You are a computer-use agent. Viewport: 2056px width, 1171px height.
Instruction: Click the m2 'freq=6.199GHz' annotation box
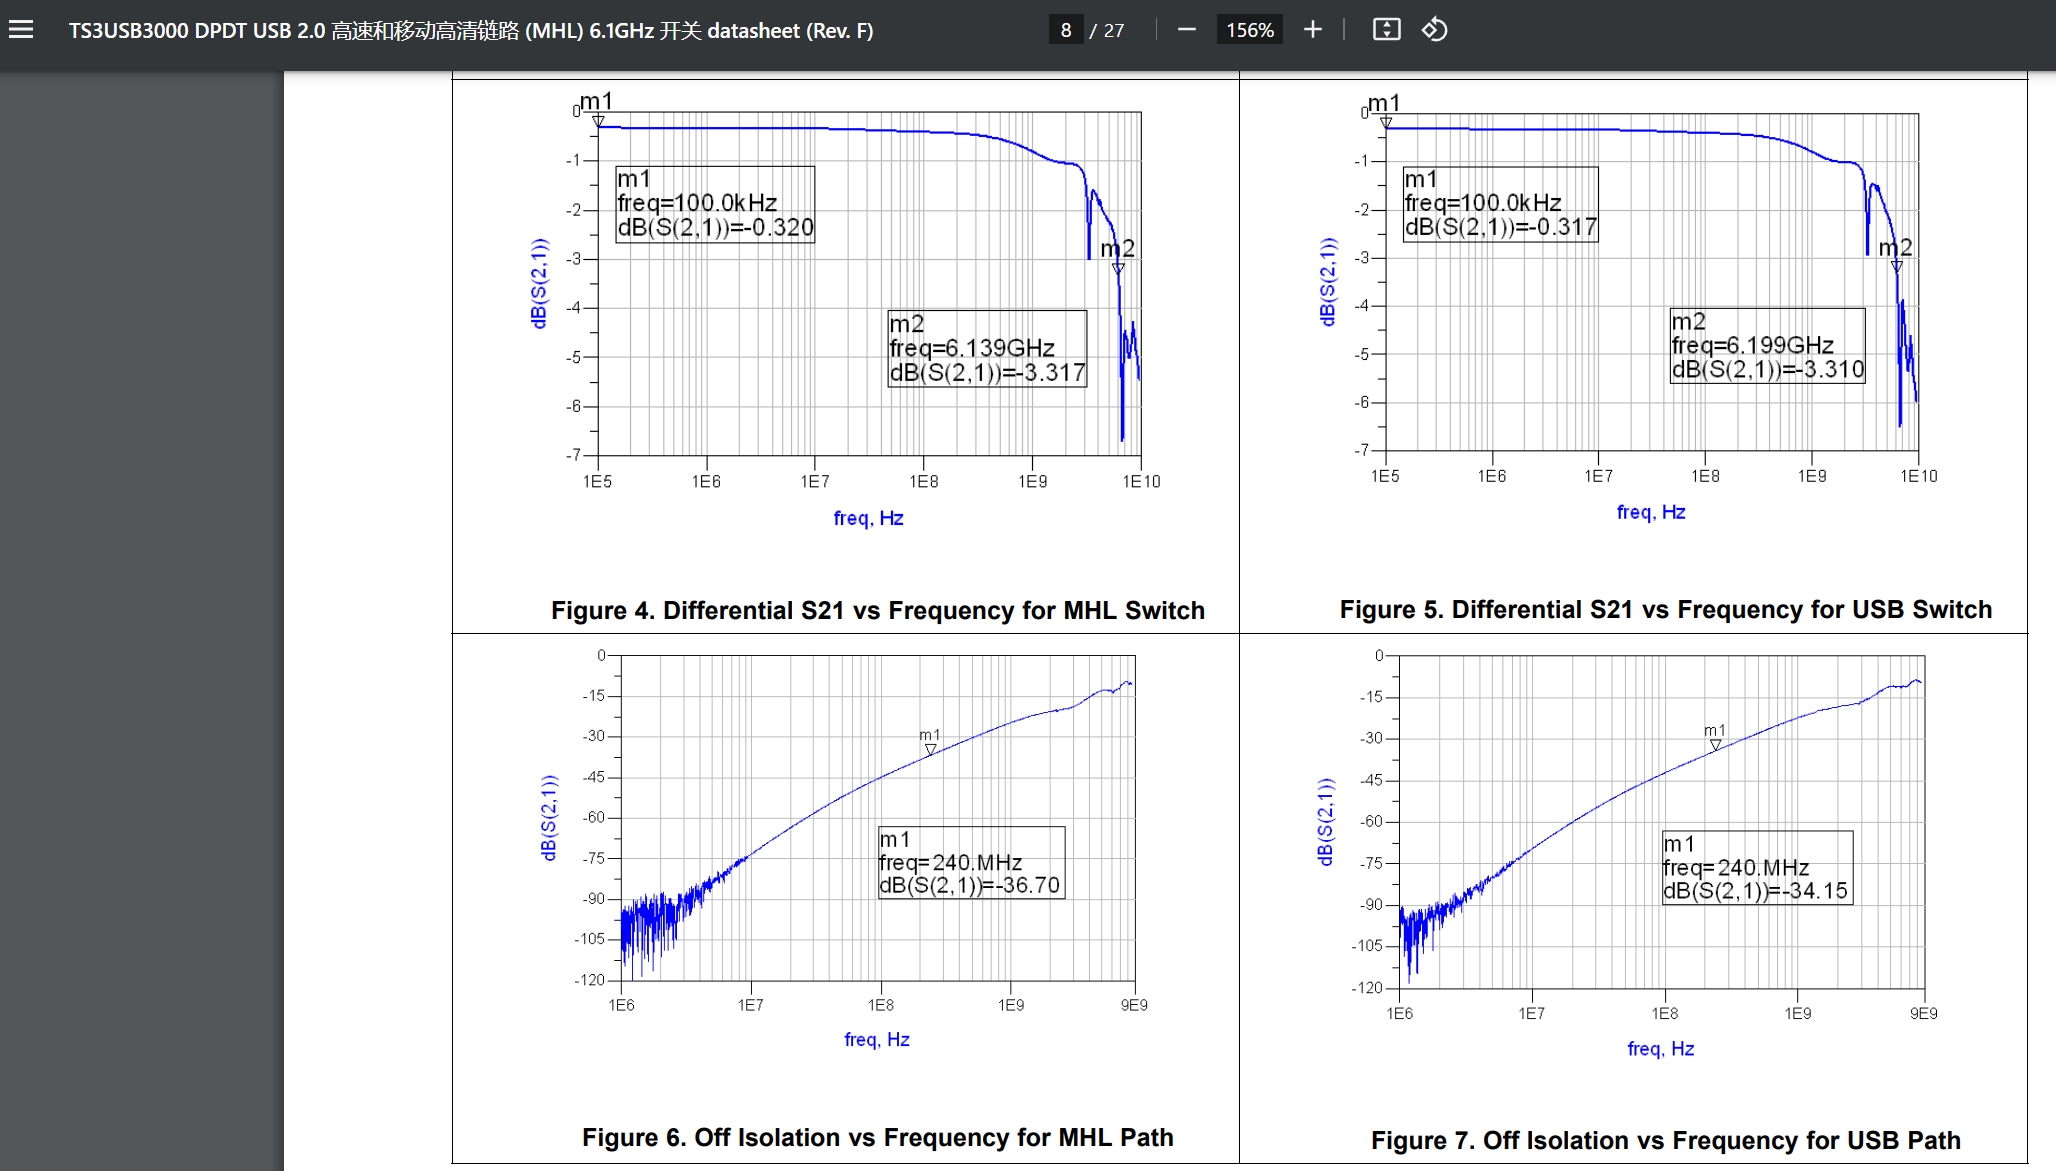1768,346
